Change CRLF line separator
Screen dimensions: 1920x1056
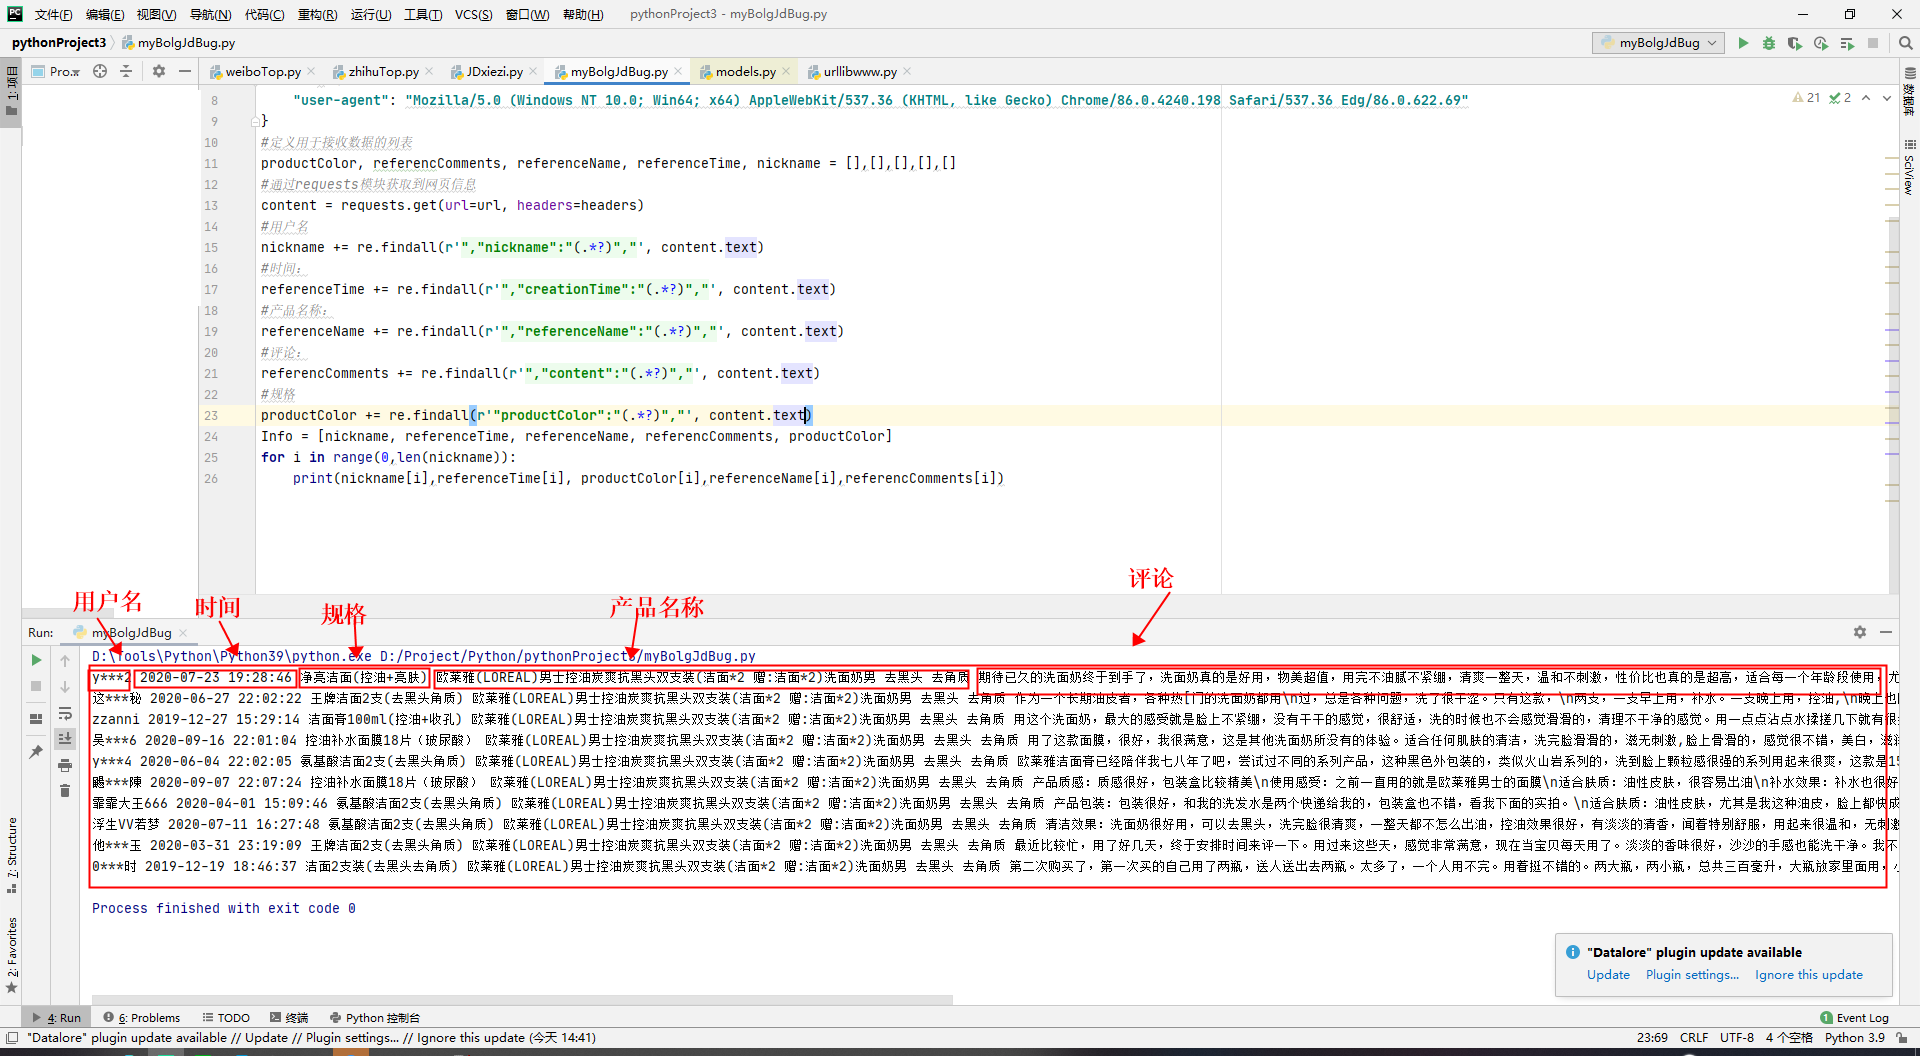(x=1694, y=1038)
